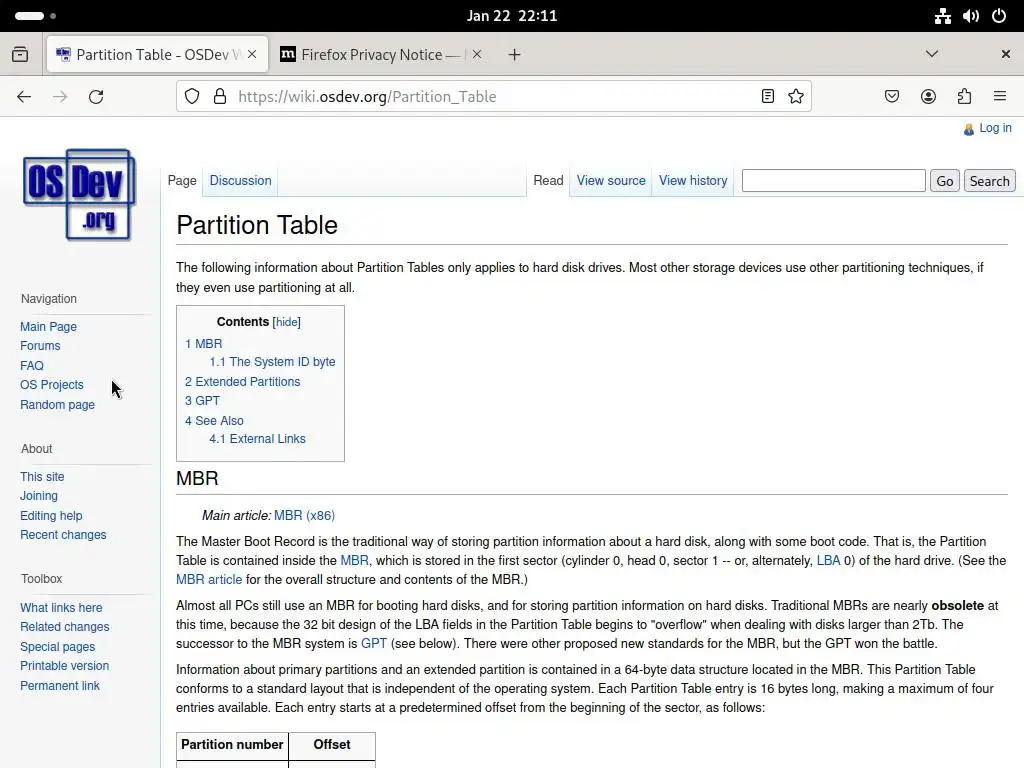This screenshot has height=768, width=1024.
Task: Jump to contents entry 3 GPT
Action: [202, 400]
